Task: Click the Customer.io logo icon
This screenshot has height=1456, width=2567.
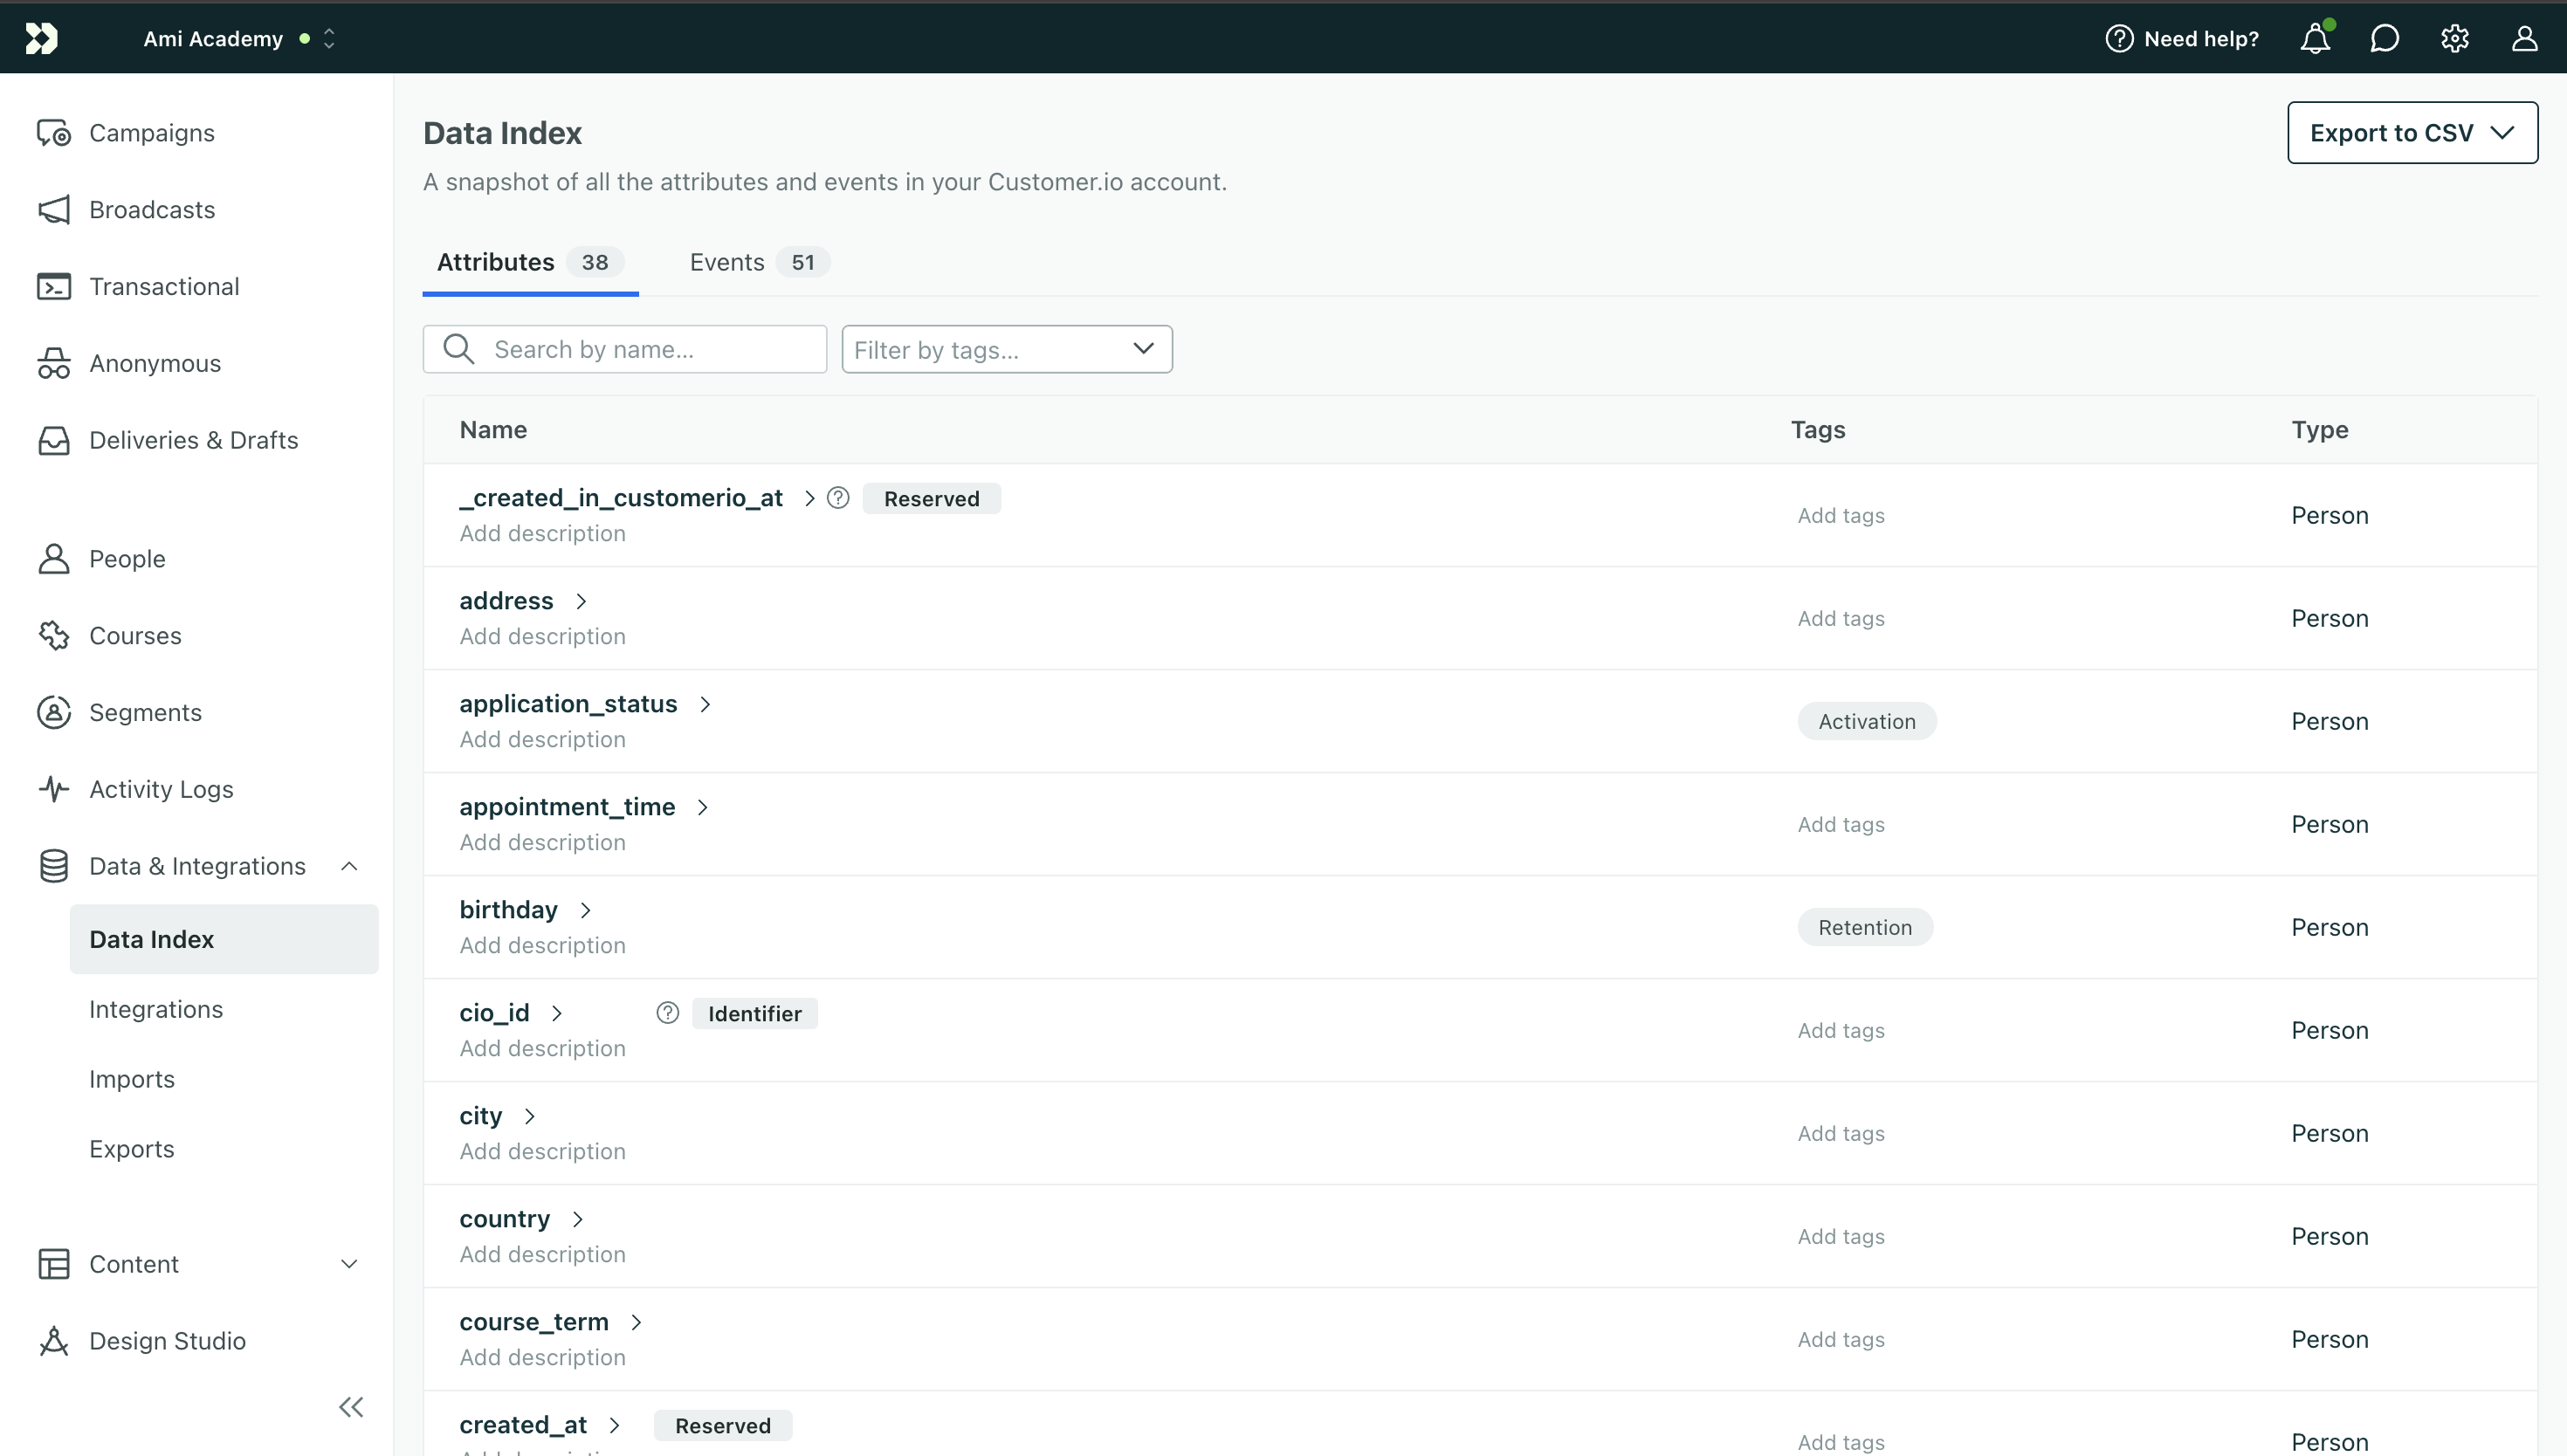Action: coord(41,38)
